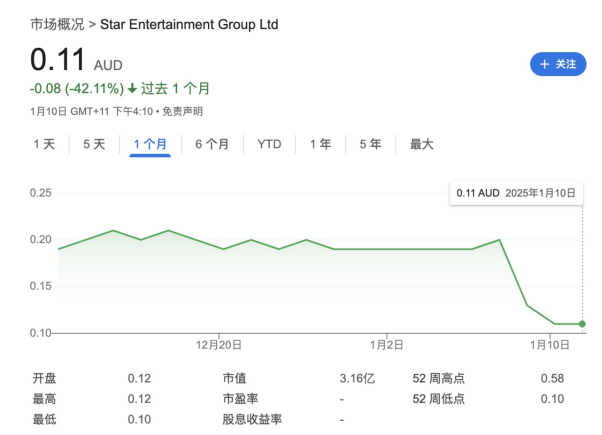Switch to the 5 天 range tab
The width and height of the screenshot is (602, 435).
[x=94, y=144]
